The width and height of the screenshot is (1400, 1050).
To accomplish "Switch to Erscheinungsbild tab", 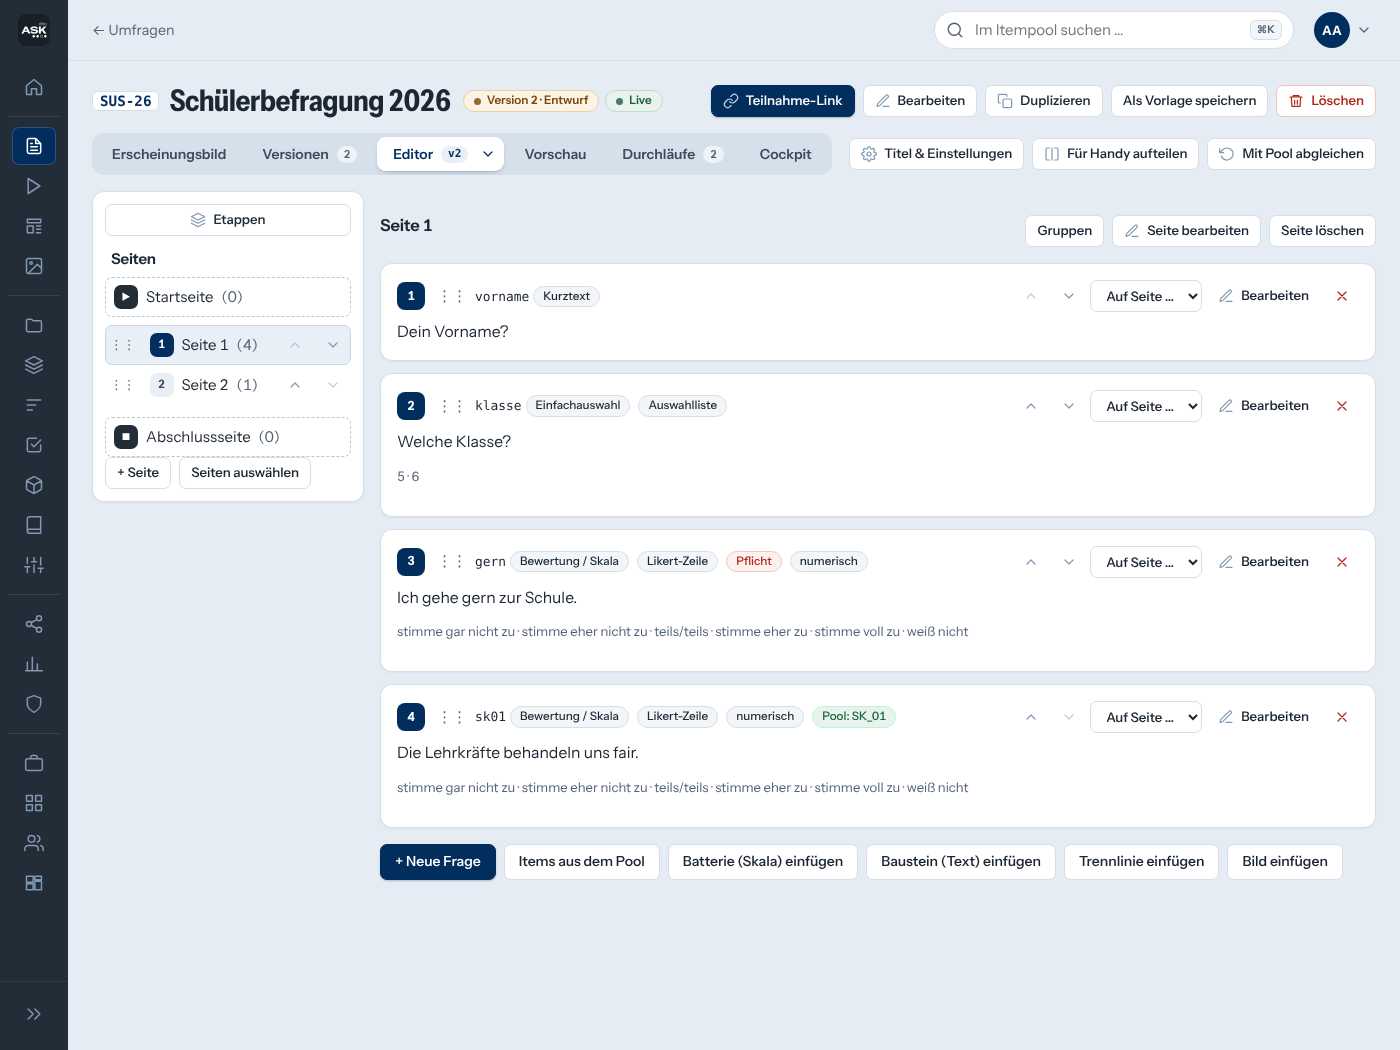I will pos(169,154).
